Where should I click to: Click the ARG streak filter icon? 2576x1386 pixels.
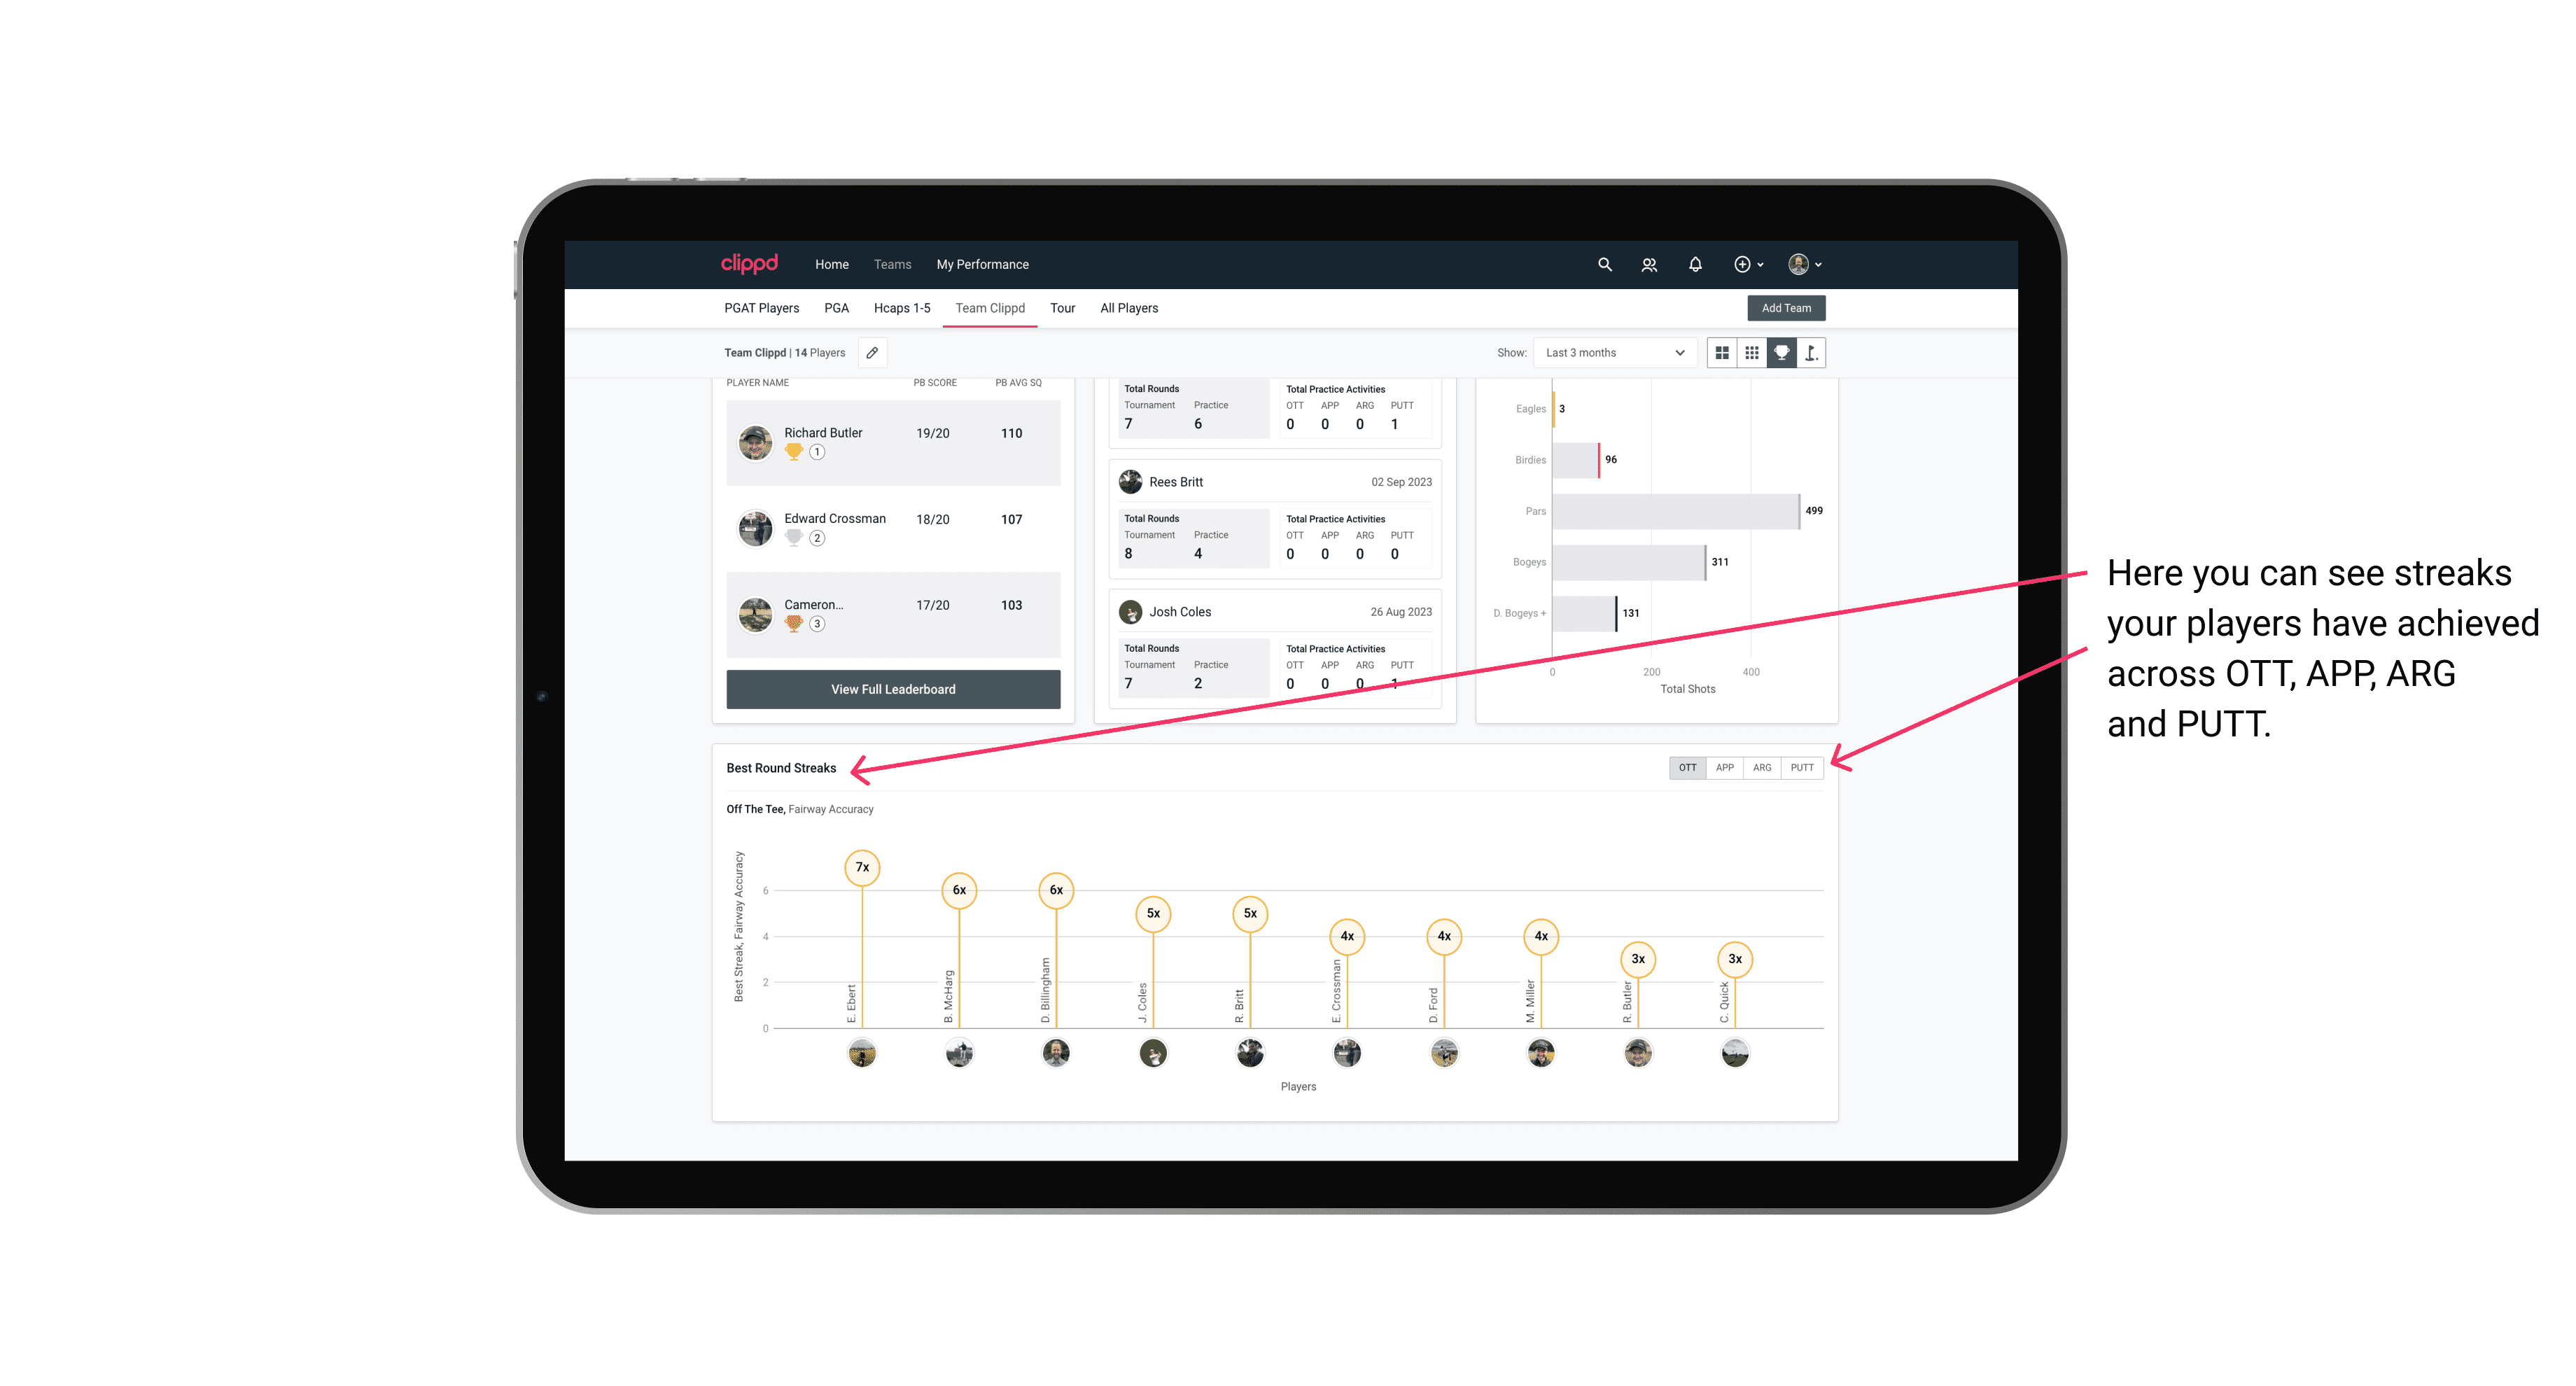[x=1763, y=766]
